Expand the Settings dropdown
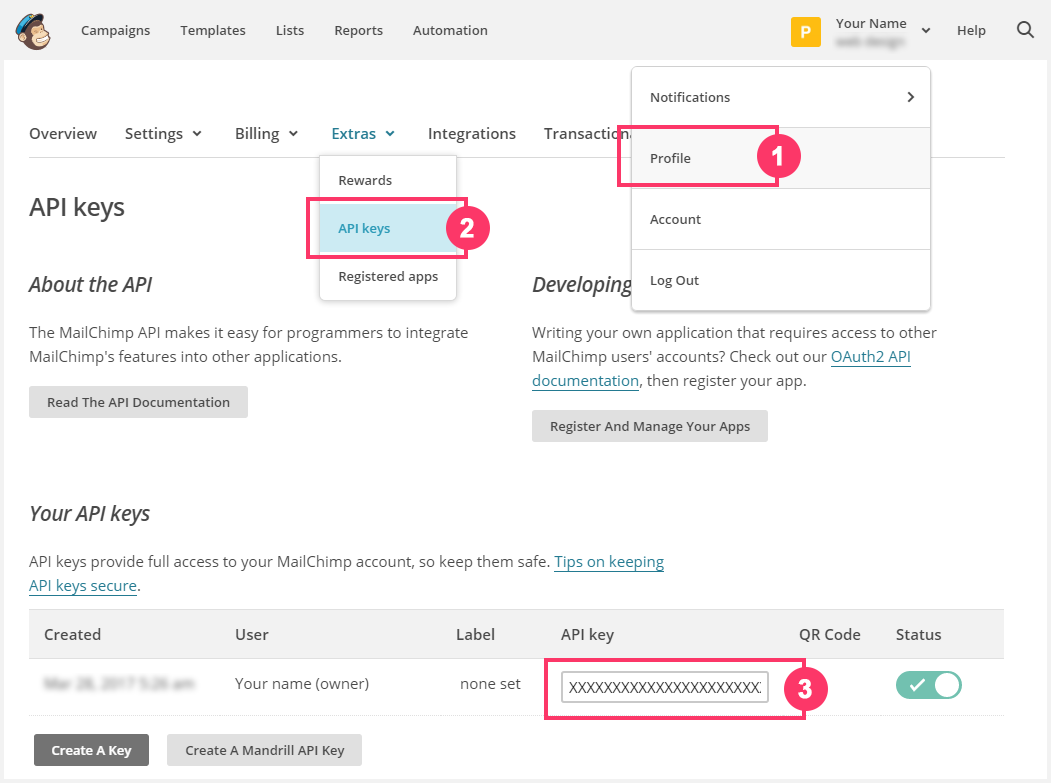 tap(163, 133)
